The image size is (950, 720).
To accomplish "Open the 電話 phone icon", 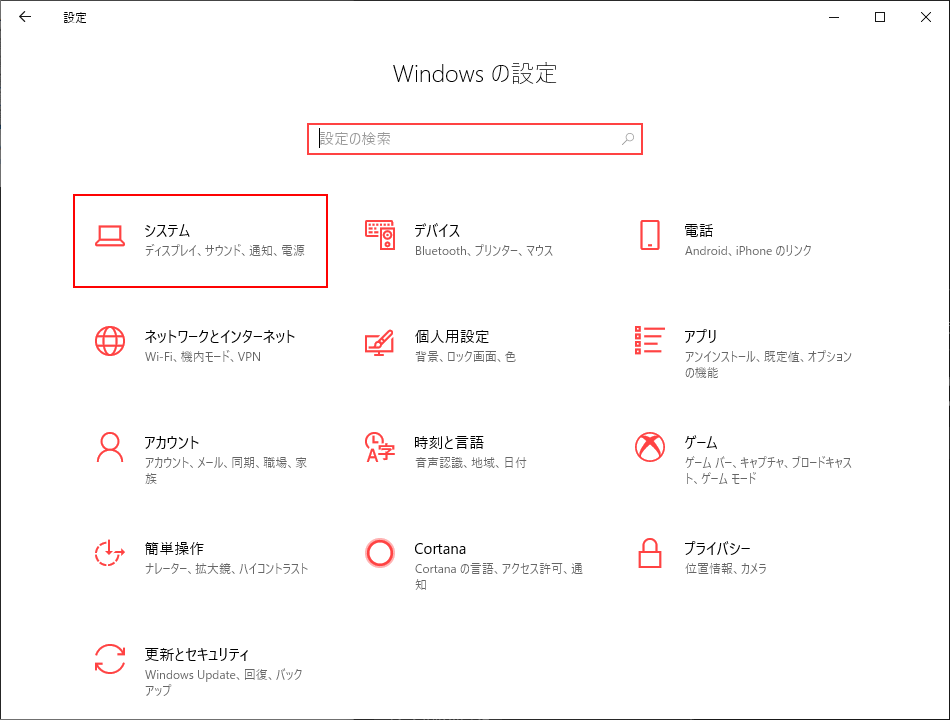I will (649, 235).
